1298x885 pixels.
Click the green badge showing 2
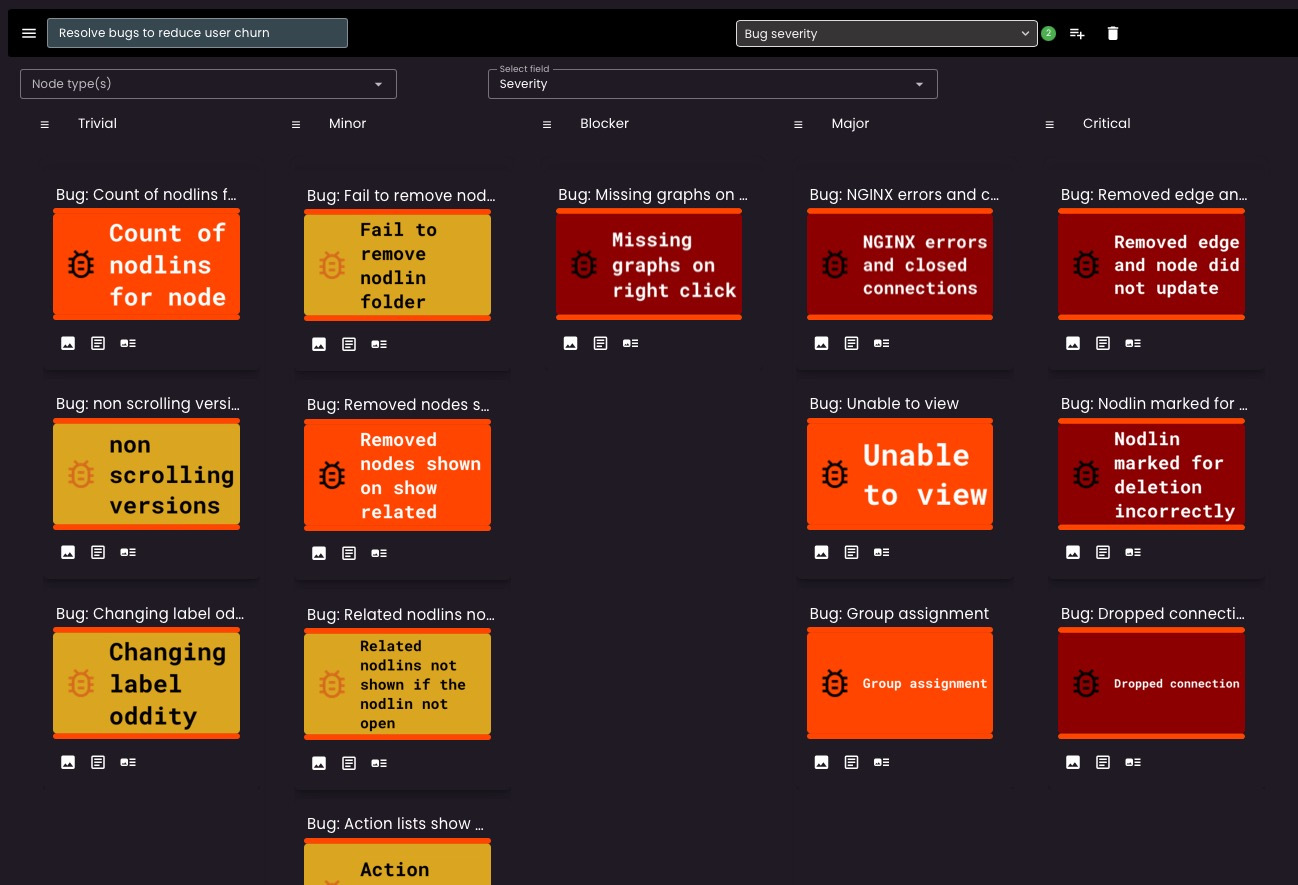[1048, 33]
